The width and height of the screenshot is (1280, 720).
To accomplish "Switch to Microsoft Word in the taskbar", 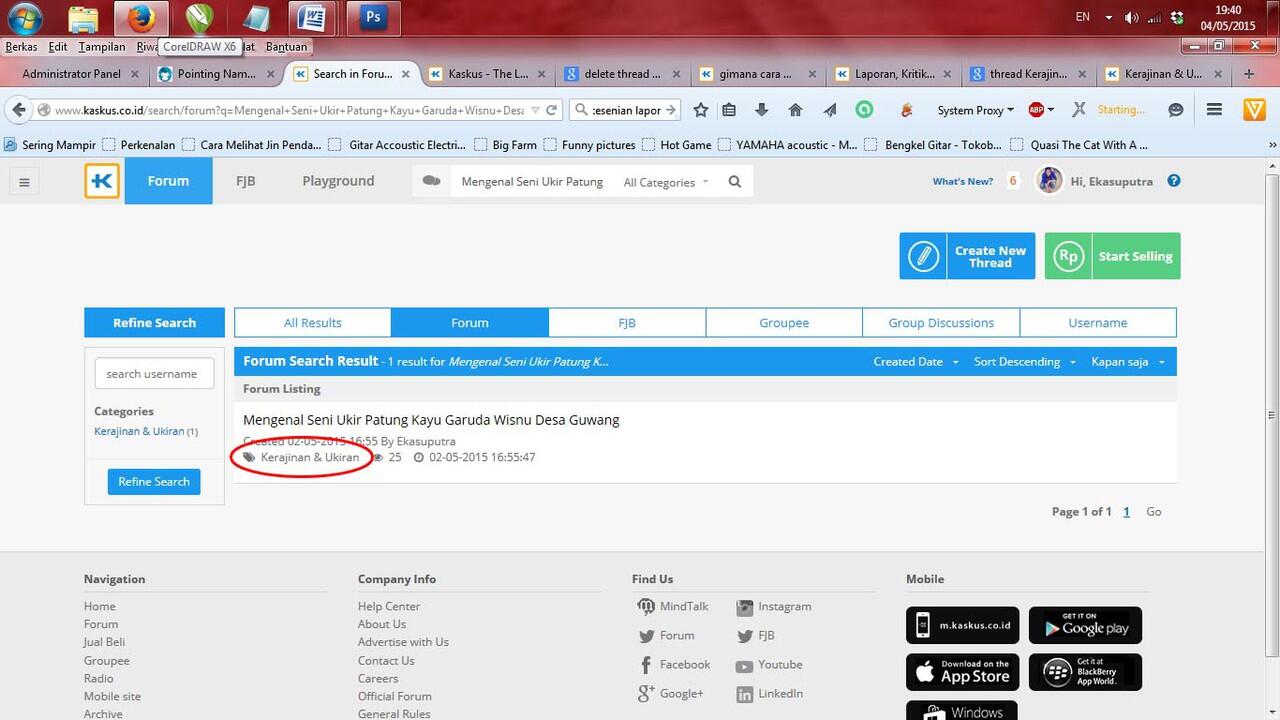I will (312, 18).
